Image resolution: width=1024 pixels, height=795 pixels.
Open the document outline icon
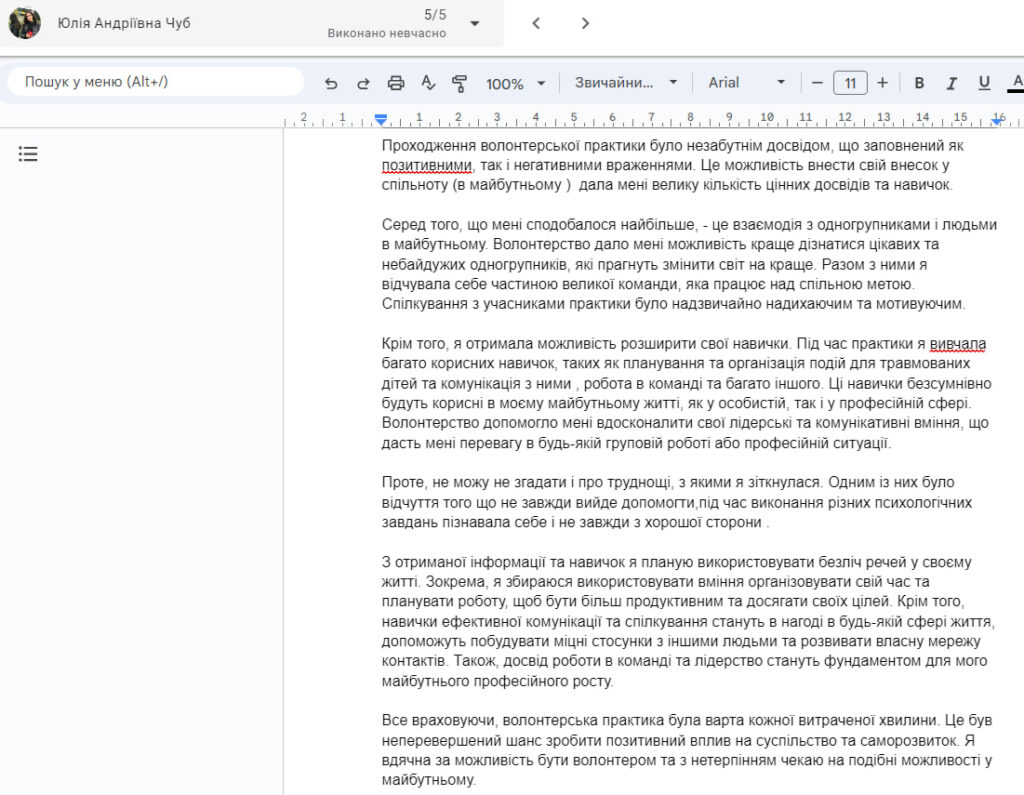[x=28, y=154]
